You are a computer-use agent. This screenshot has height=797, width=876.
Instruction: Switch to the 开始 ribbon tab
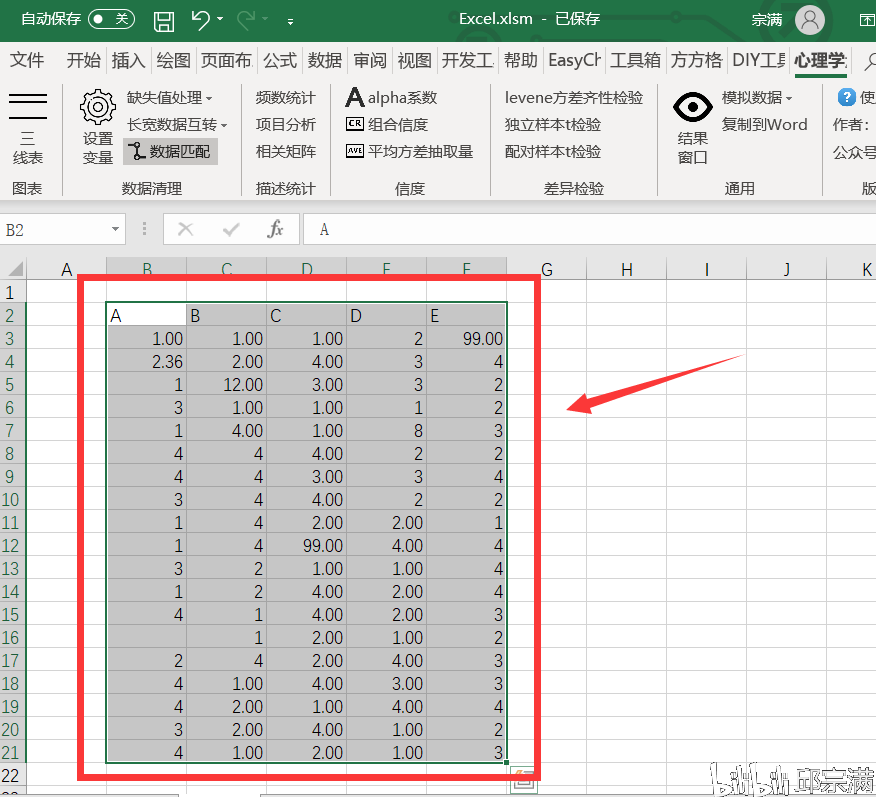[83, 60]
